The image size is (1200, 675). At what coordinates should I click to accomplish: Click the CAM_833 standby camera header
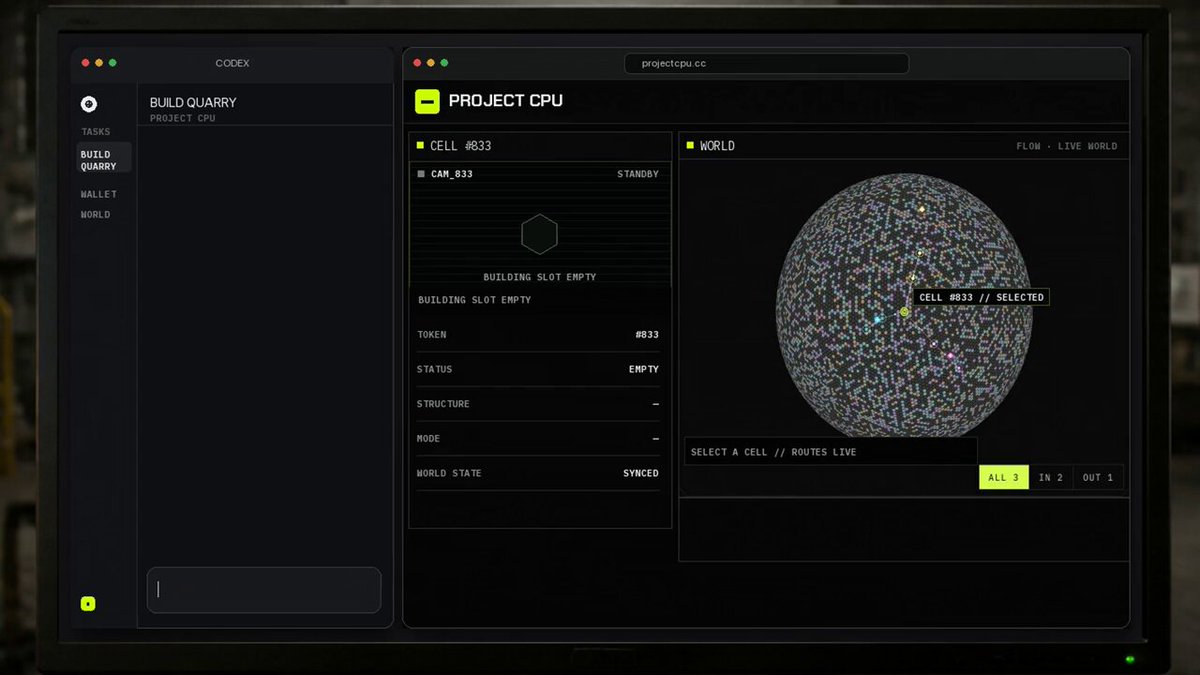(539, 174)
